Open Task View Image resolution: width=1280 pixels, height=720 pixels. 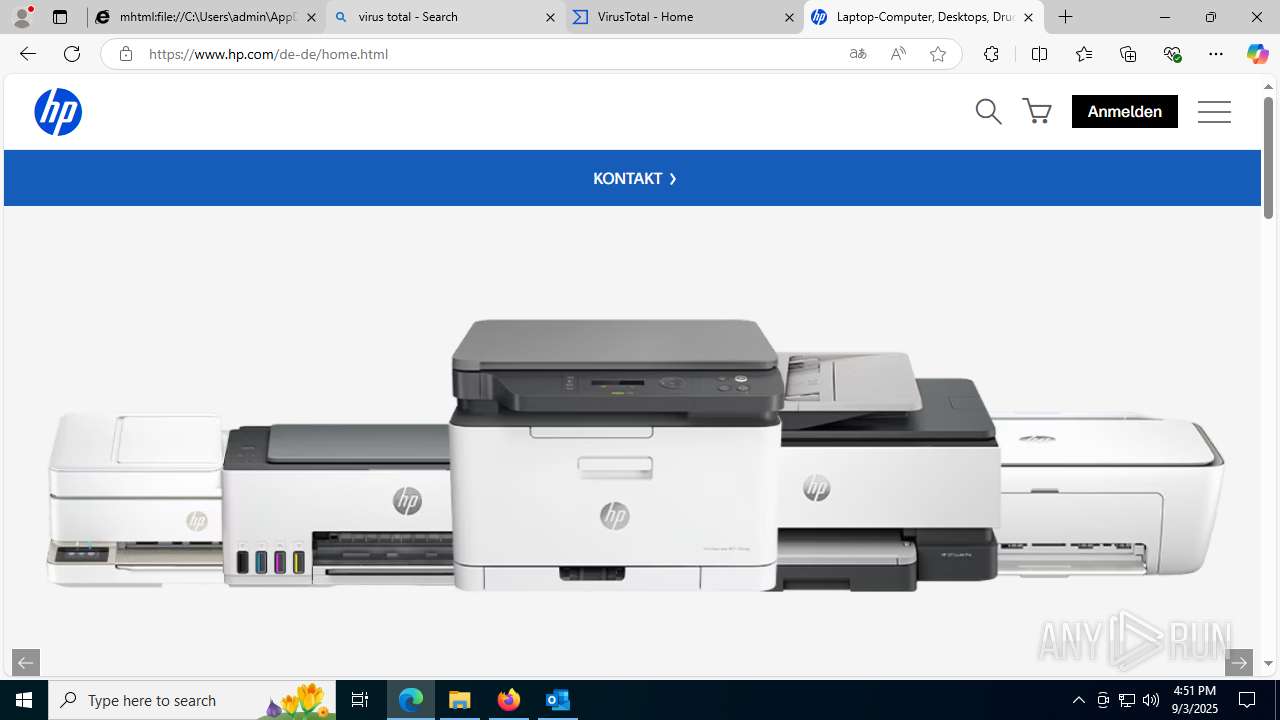360,700
